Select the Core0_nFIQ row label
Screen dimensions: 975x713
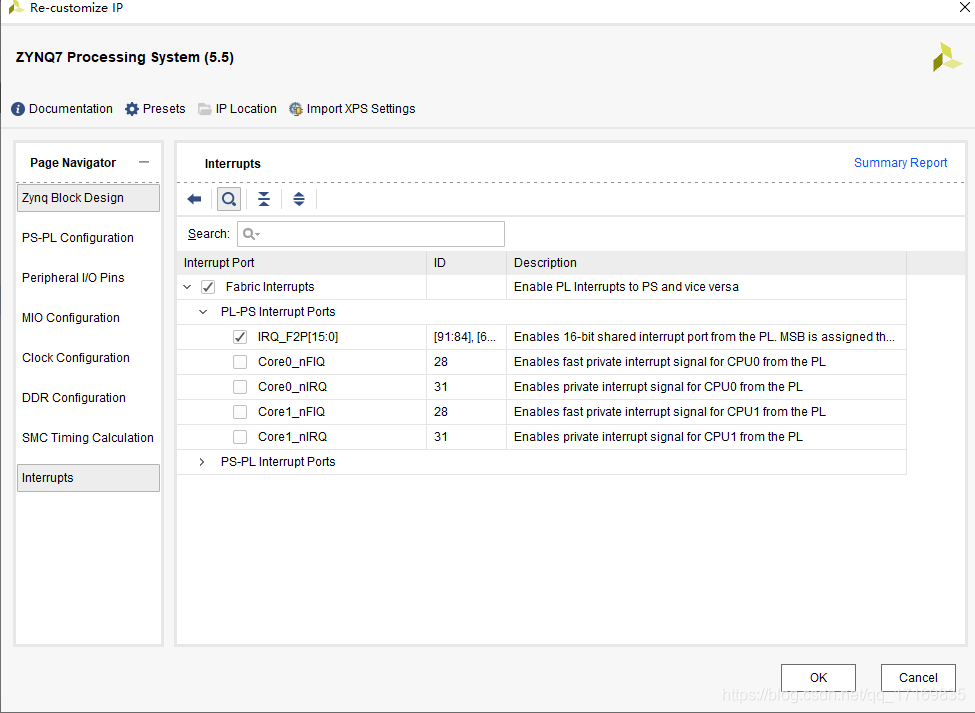[292, 362]
